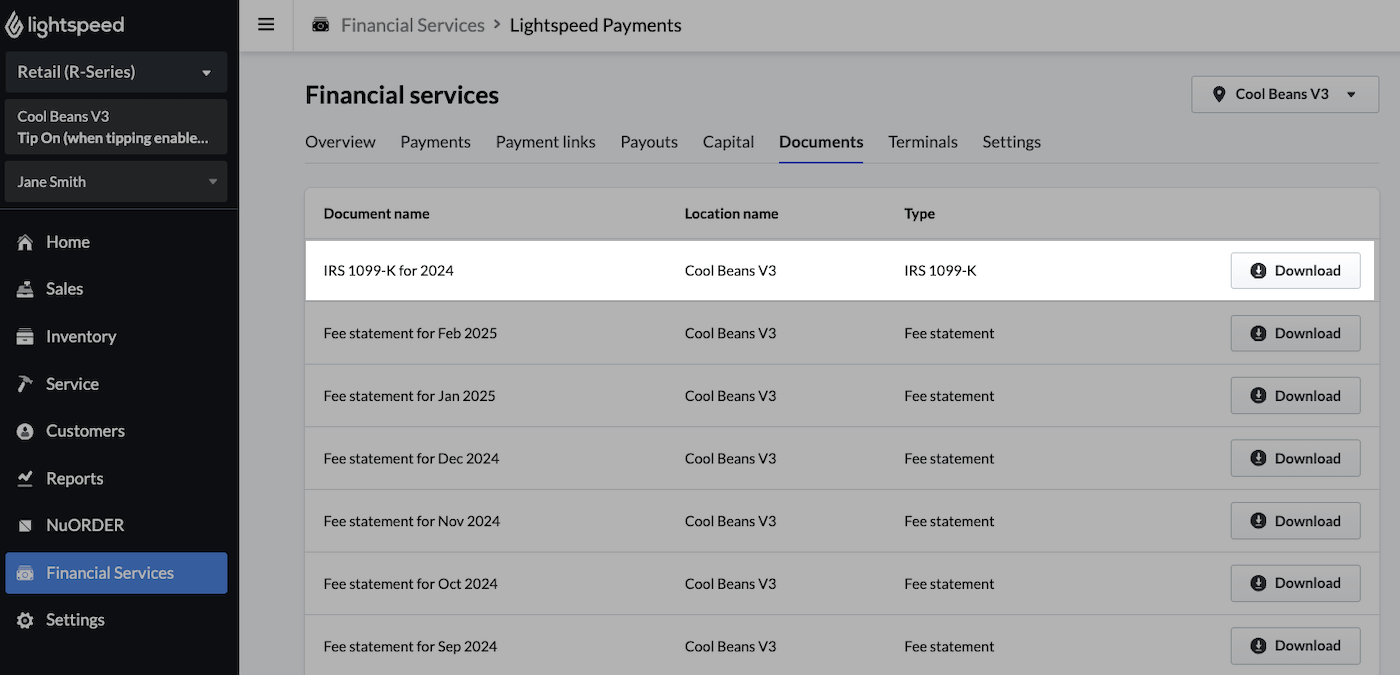Open the Home section in the sidebar
Image resolution: width=1400 pixels, height=675 pixels.
pyautogui.click(x=67, y=241)
